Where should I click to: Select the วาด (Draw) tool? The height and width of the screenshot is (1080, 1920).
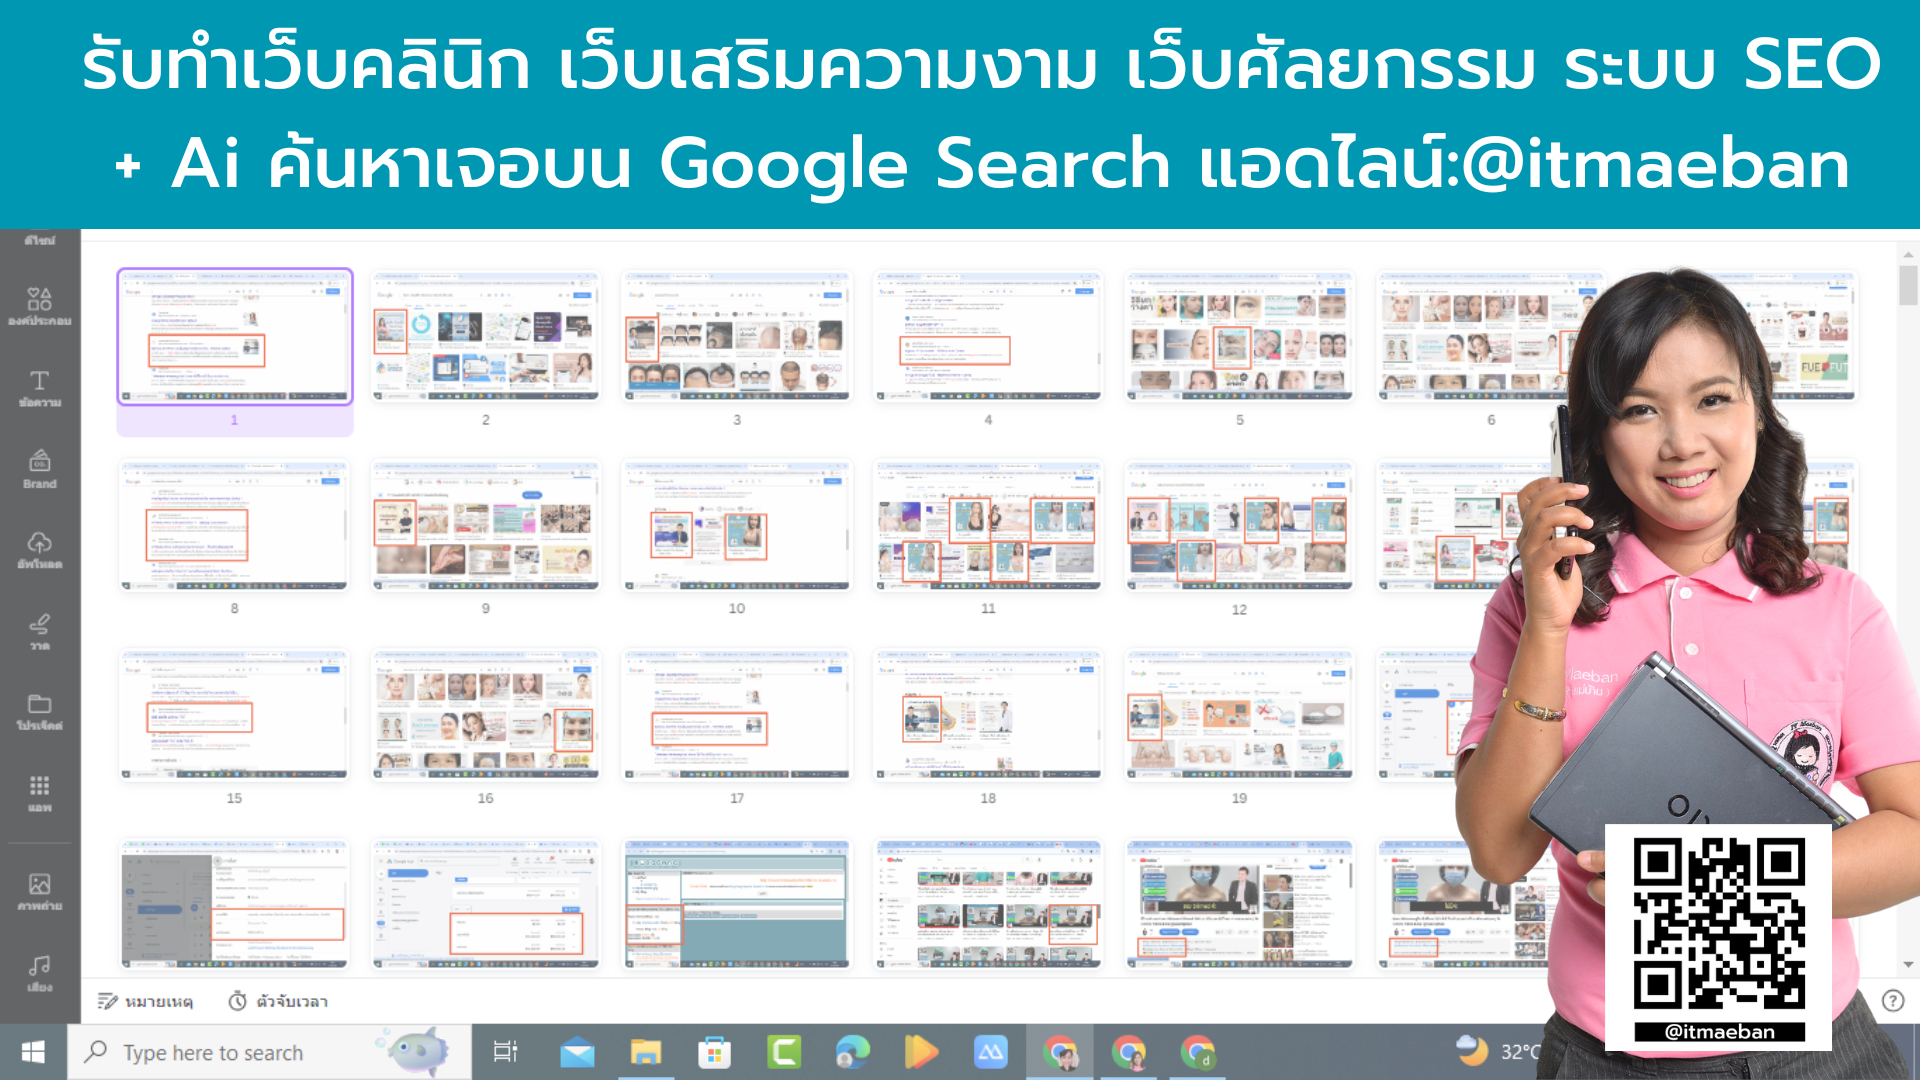point(38,630)
